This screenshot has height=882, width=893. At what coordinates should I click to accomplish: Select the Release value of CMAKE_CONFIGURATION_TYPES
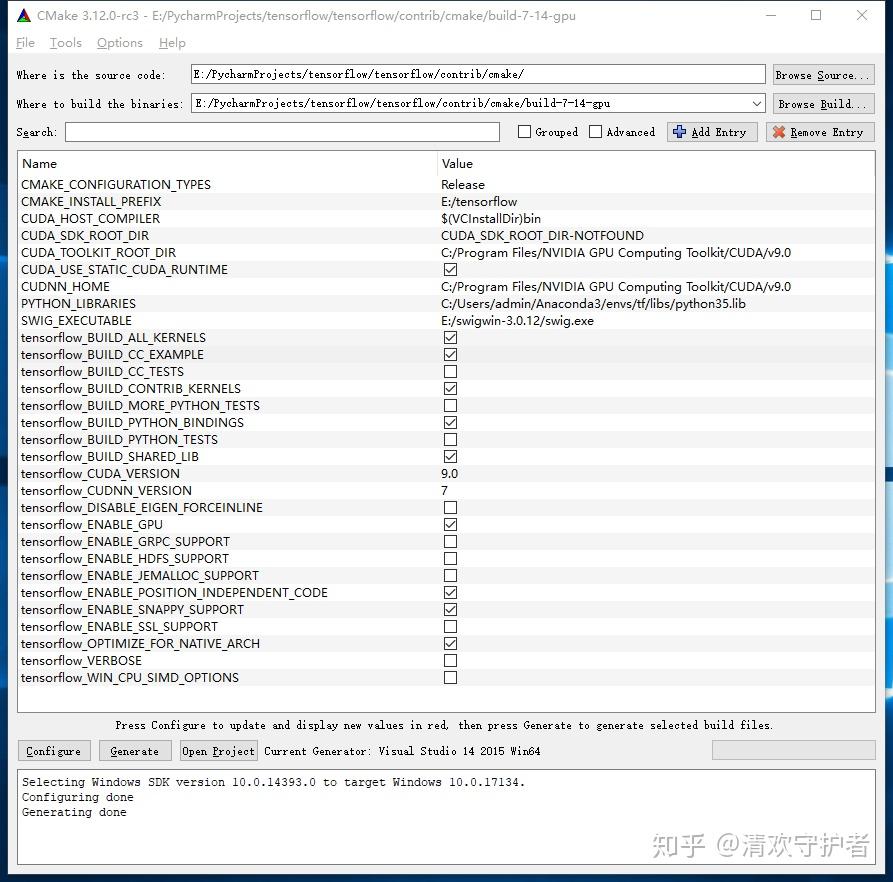(x=463, y=184)
